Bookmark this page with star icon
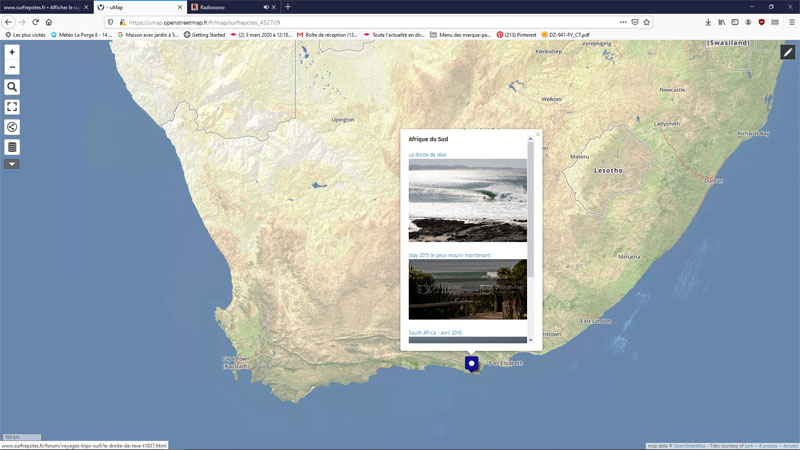The width and height of the screenshot is (800, 450). coord(647,21)
